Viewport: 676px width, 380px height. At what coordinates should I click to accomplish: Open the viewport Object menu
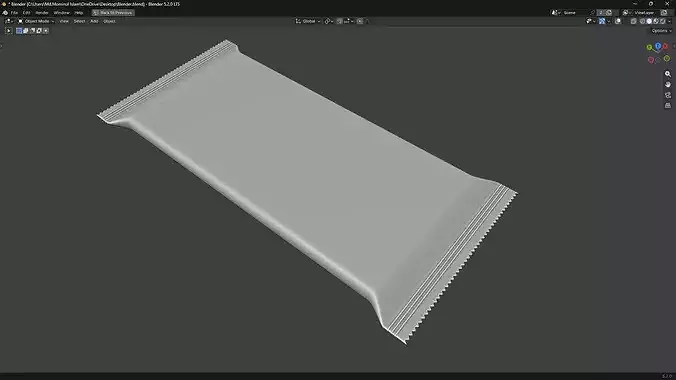(x=109, y=21)
